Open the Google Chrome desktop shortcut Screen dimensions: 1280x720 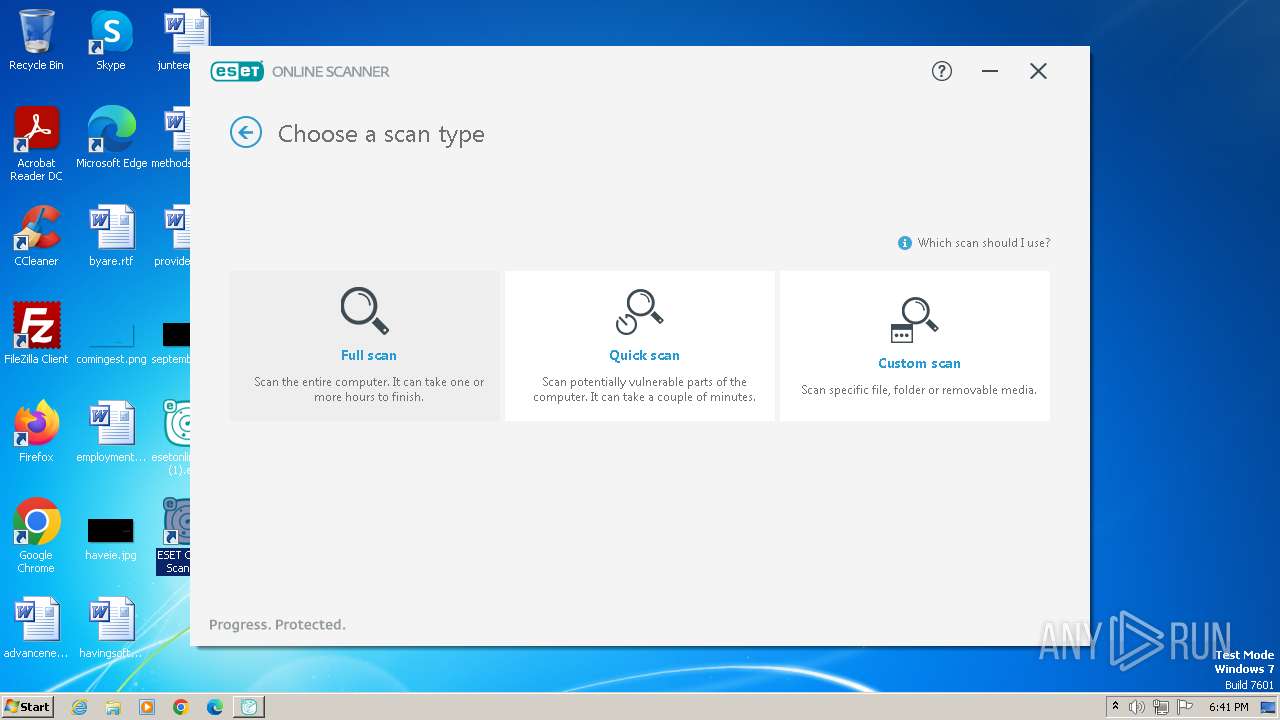point(36,536)
